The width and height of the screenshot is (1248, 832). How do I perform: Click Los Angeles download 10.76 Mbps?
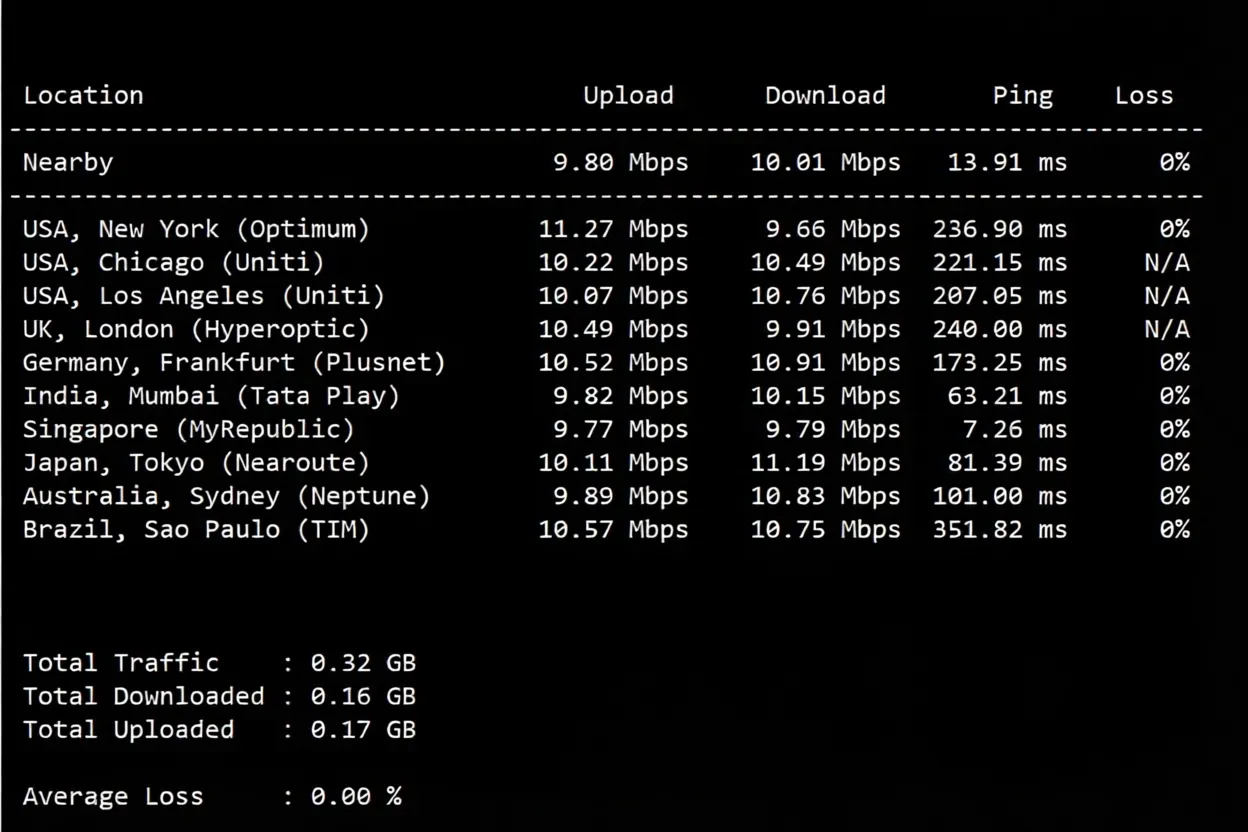click(825, 297)
